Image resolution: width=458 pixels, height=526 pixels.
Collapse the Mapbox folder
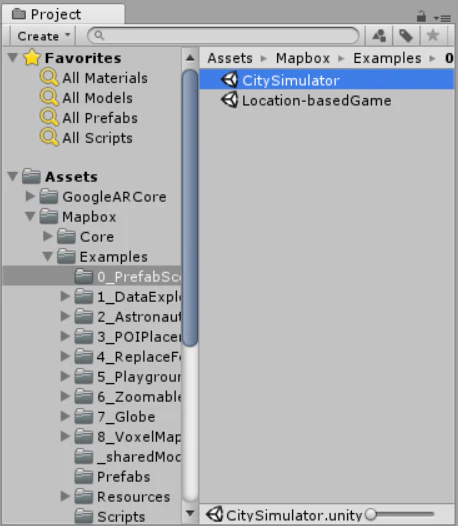30,216
